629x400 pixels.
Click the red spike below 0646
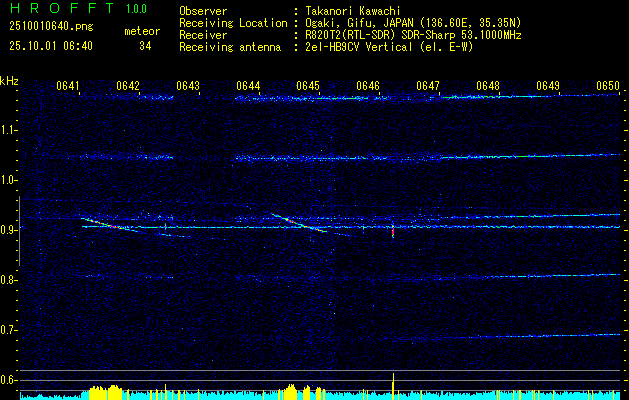pos(393,232)
